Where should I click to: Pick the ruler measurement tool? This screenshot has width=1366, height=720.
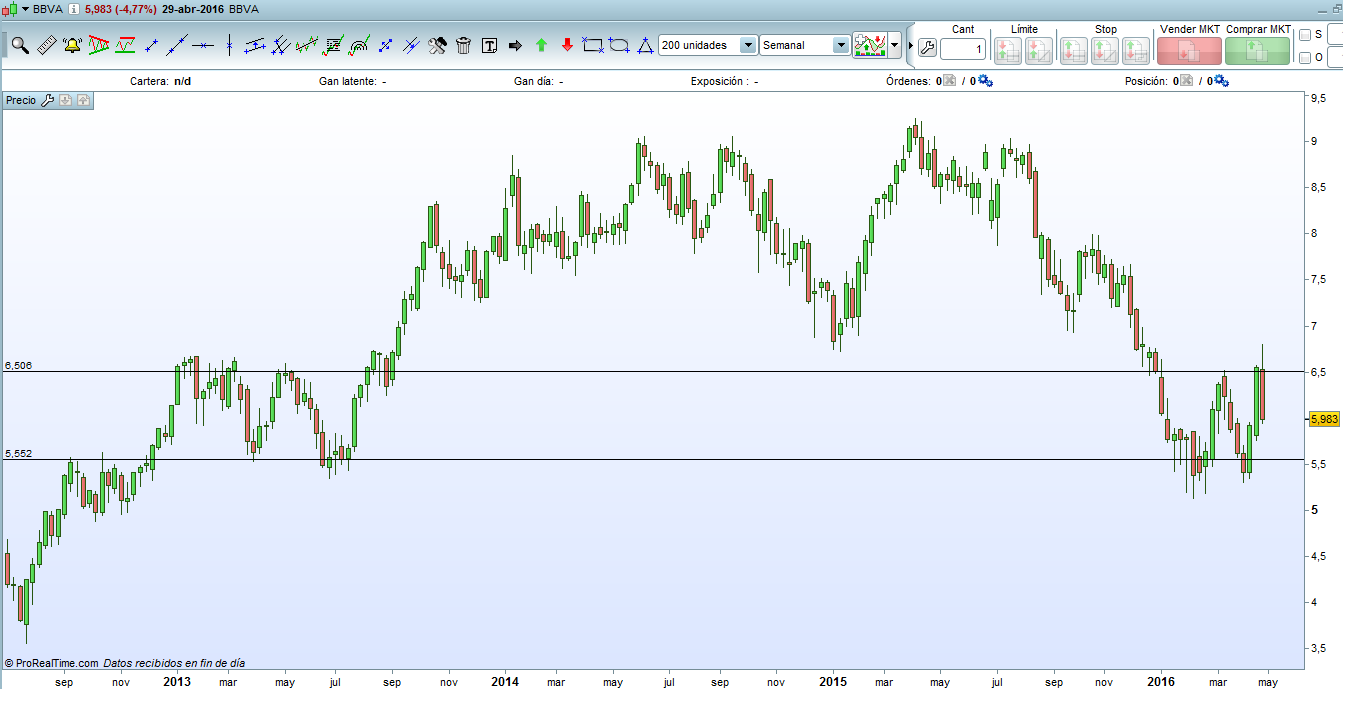click(46, 45)
